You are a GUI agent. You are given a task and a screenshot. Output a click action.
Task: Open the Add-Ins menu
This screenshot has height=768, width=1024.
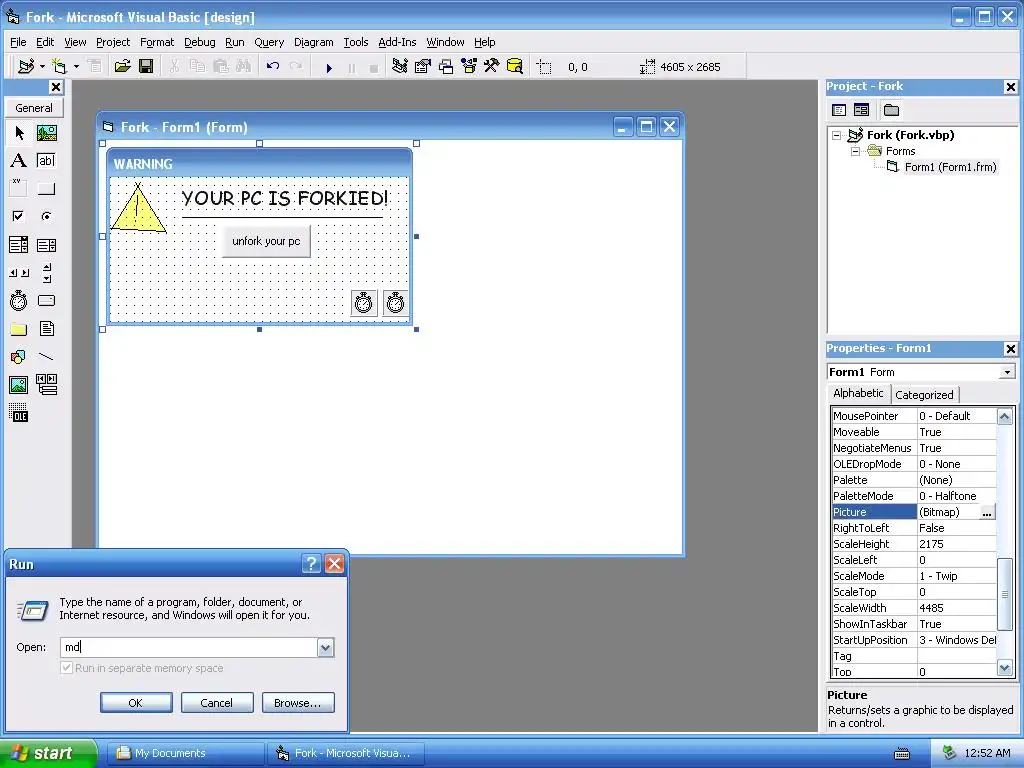(x=397, y=42)
